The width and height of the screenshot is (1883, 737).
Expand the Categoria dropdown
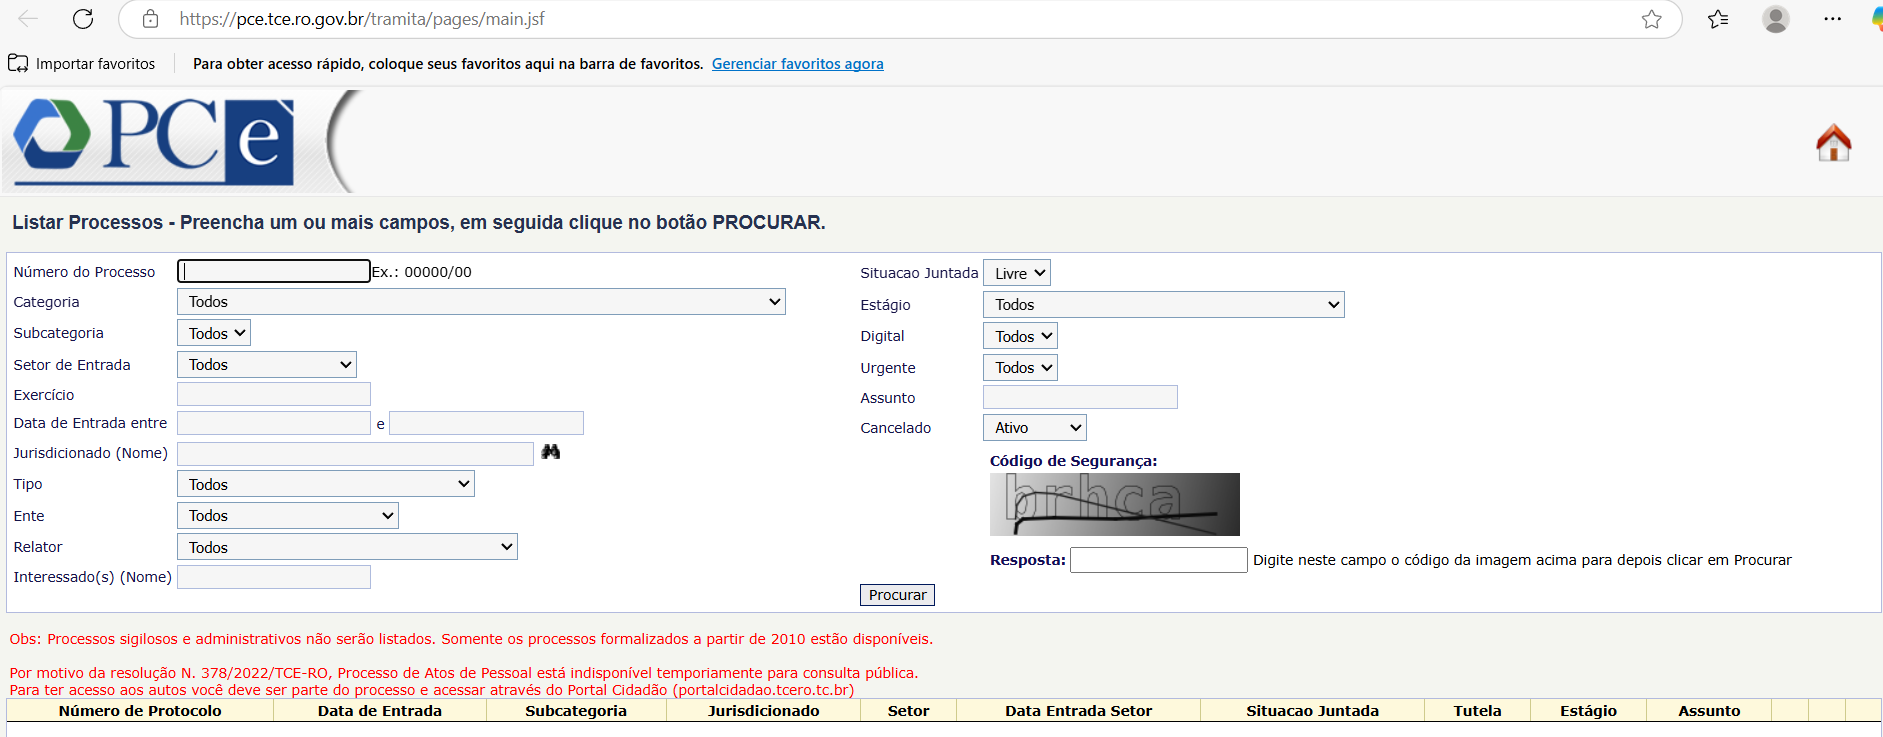(481, 302)
